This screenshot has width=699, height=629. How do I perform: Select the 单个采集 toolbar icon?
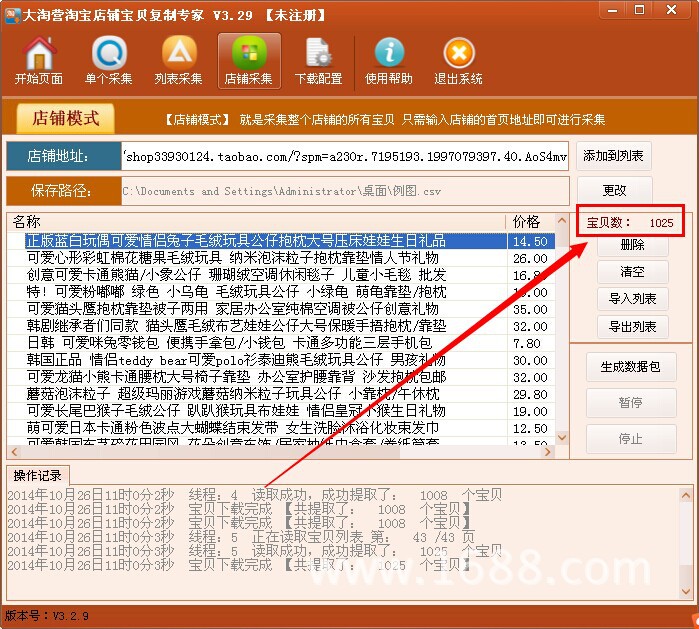(x=109, y=61)
